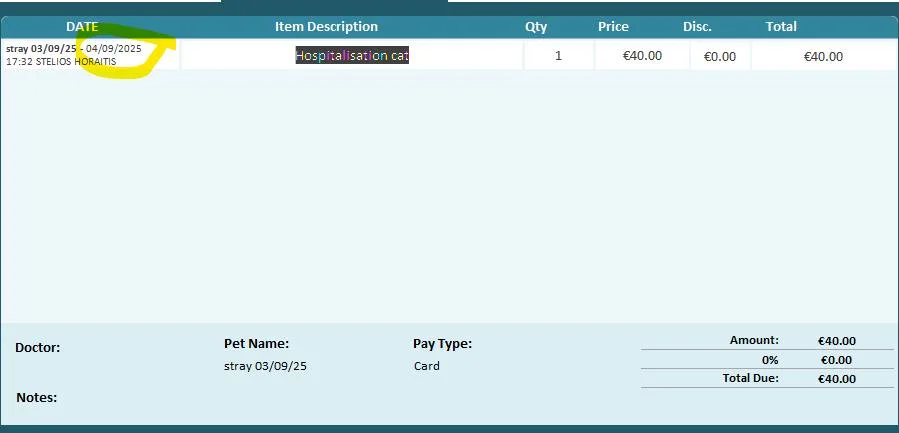Screen dimensions: 899x433
Task: Select the Price column header
Action: coord(613,27)
